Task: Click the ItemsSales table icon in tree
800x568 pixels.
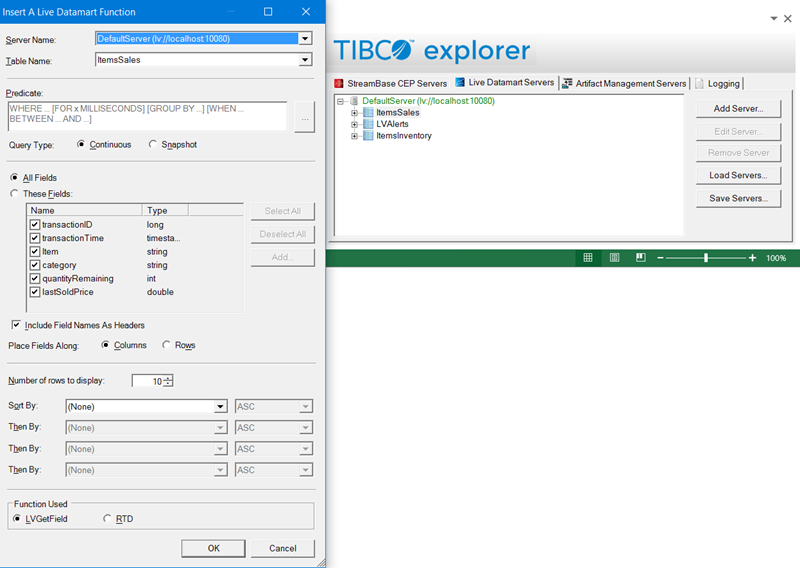Action: (x=367, y=113)
